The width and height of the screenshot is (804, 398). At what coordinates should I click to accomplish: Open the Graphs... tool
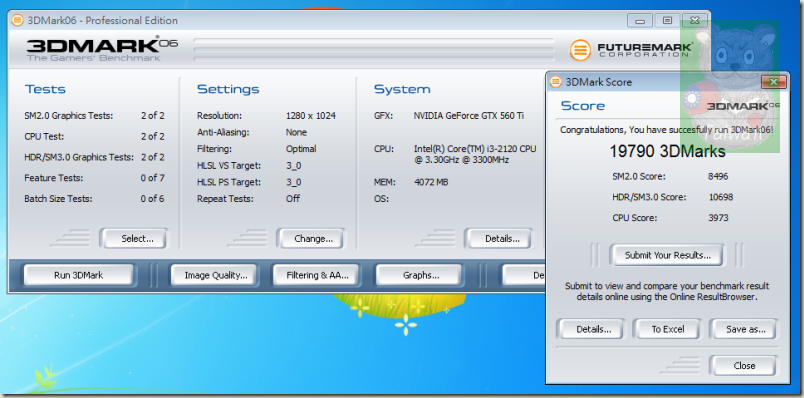[419, 275]
